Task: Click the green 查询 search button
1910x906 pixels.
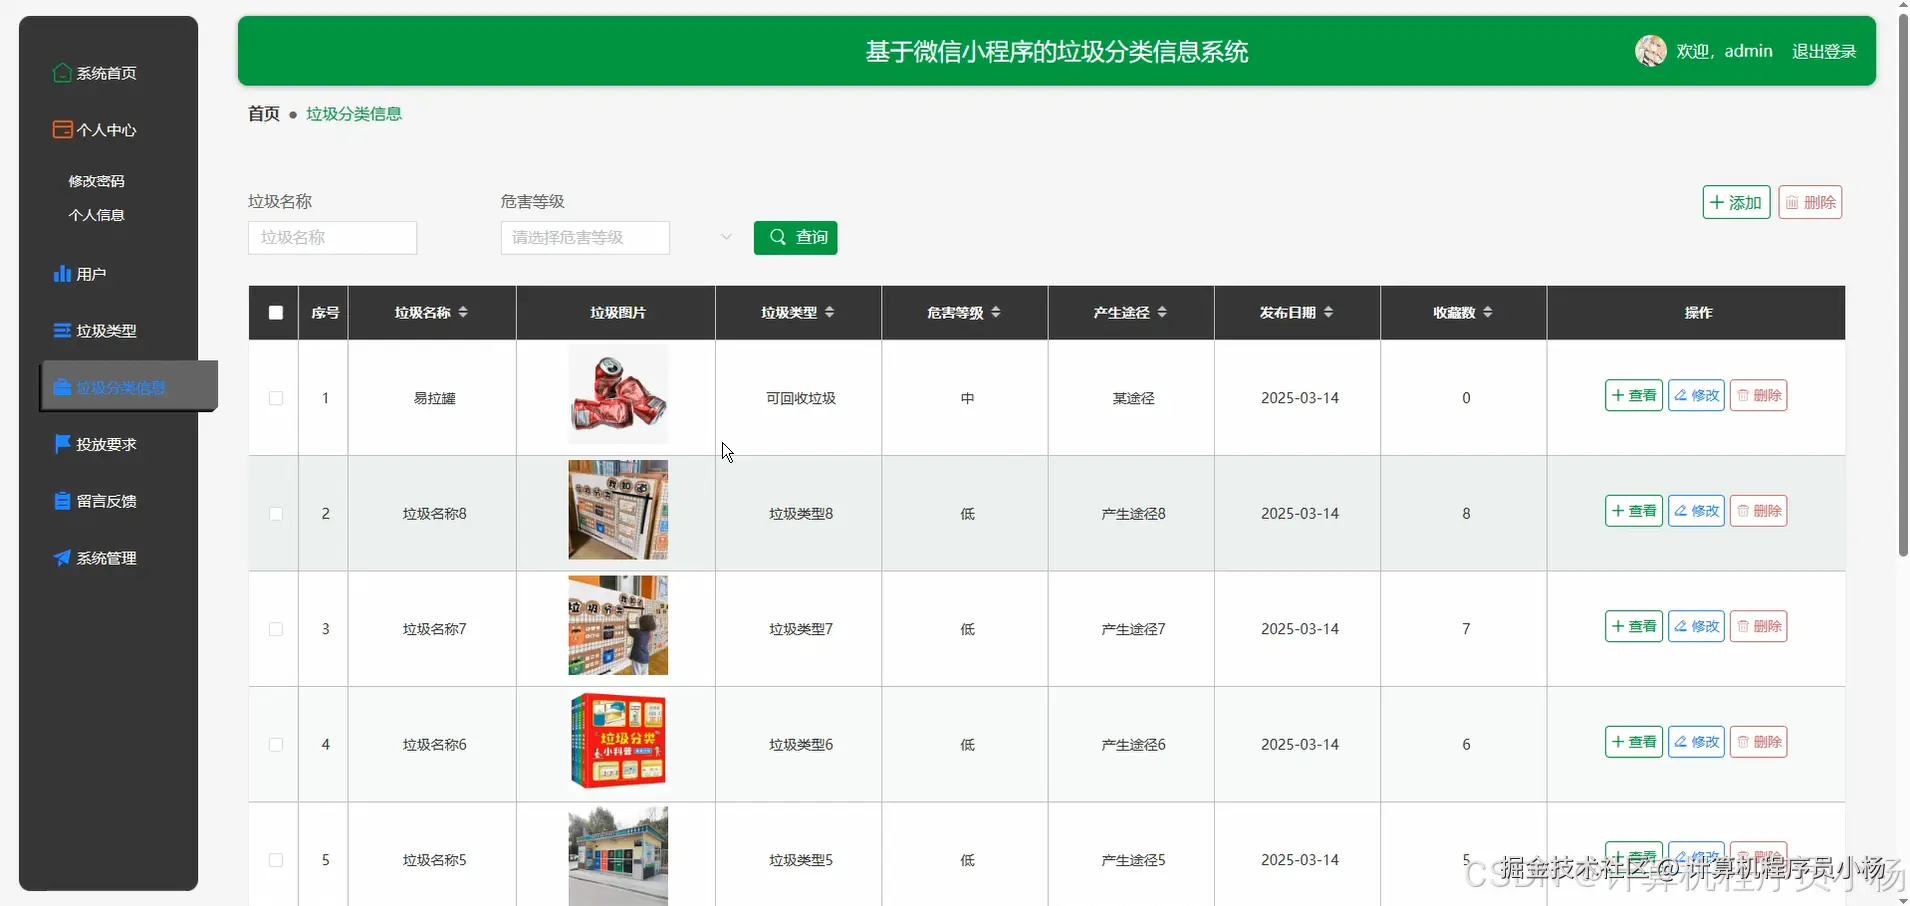Action: 795,238
